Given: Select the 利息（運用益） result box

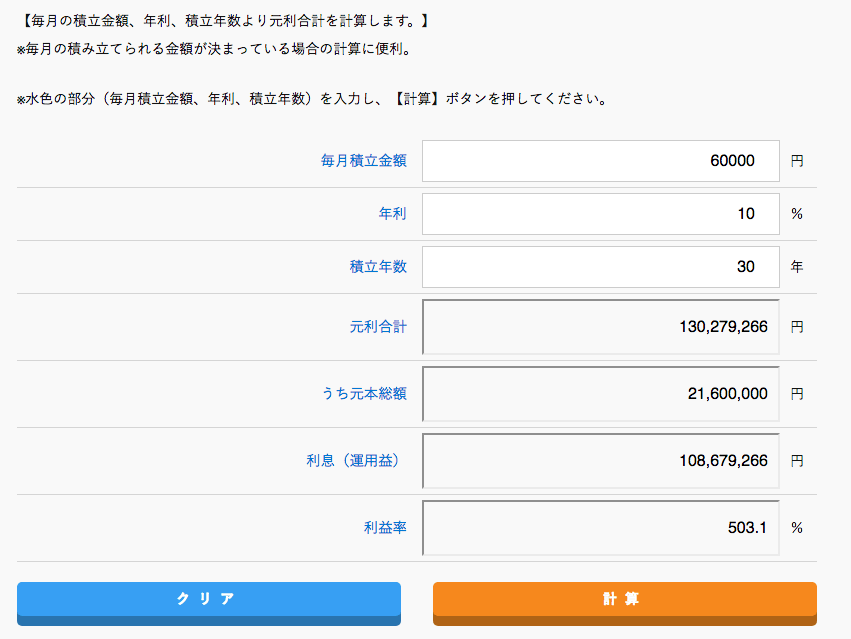Looking at the screenshot, I should 600,461.
